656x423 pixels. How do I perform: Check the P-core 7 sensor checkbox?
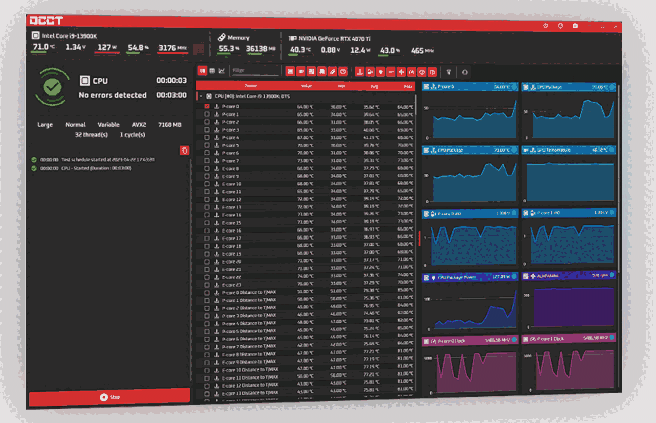[x=207, y=161]
